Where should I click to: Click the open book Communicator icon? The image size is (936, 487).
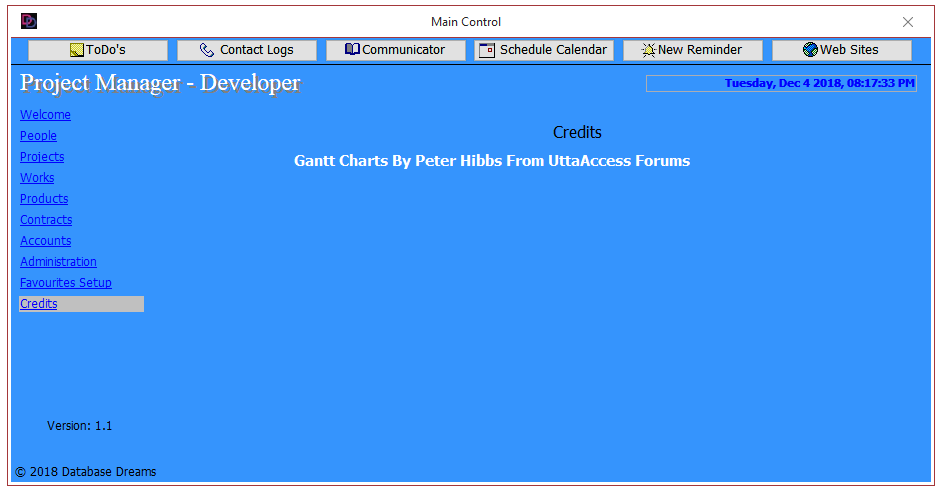[x=352, y=50]
